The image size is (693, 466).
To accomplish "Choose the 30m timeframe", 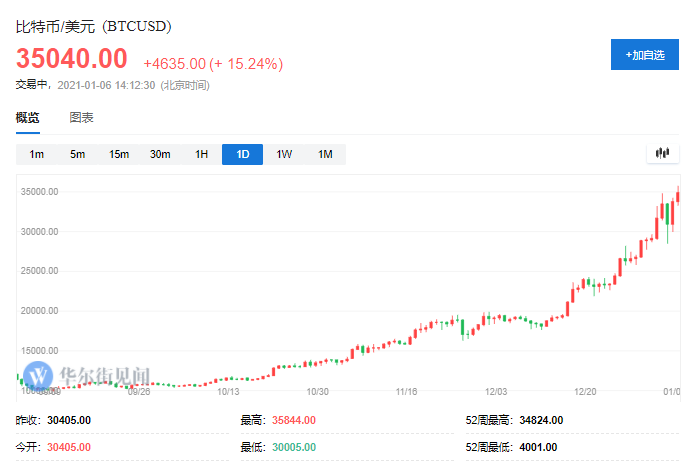I will point(160,154).
